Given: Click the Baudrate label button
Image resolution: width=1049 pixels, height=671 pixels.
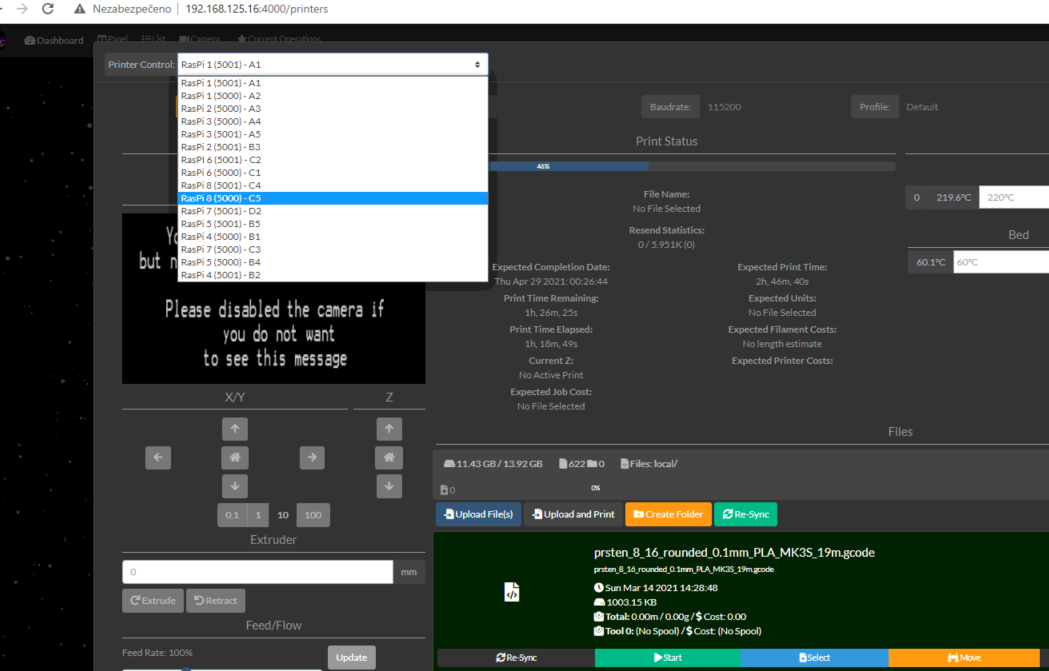Looking at the screenshot, I should tap(670, 107).
